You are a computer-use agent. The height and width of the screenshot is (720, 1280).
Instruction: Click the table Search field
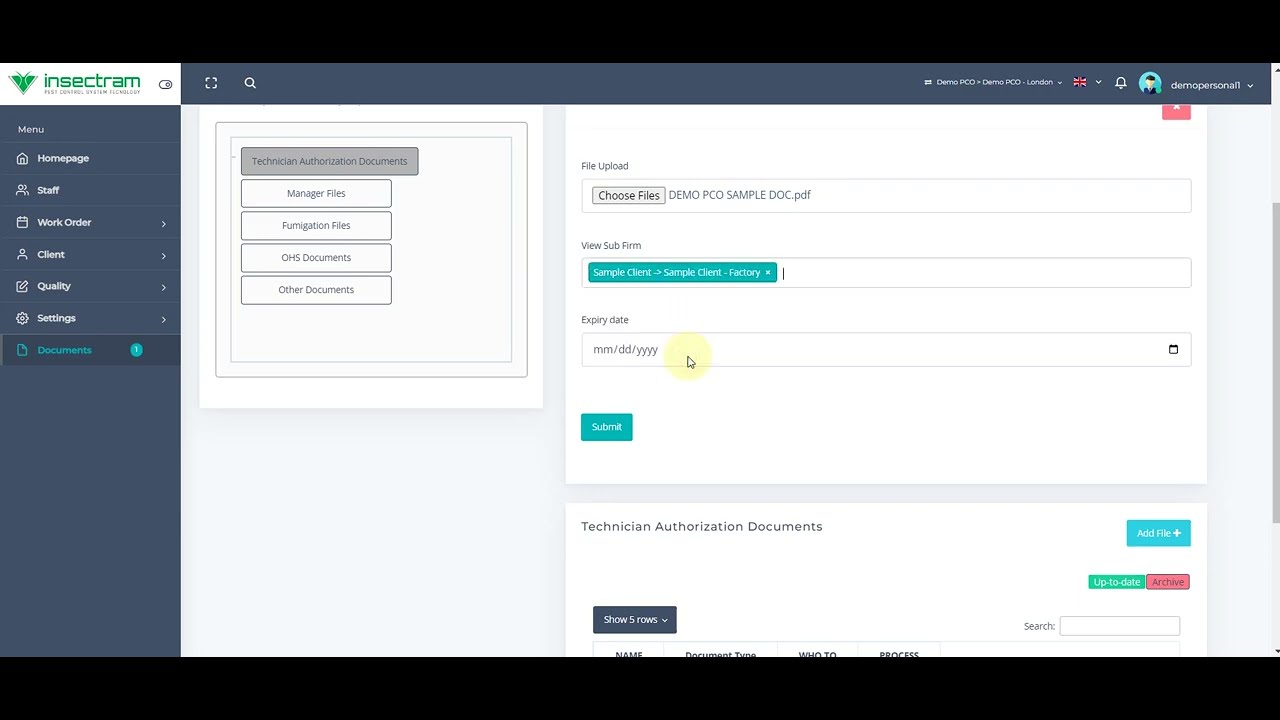click(x=1119, y=626)
